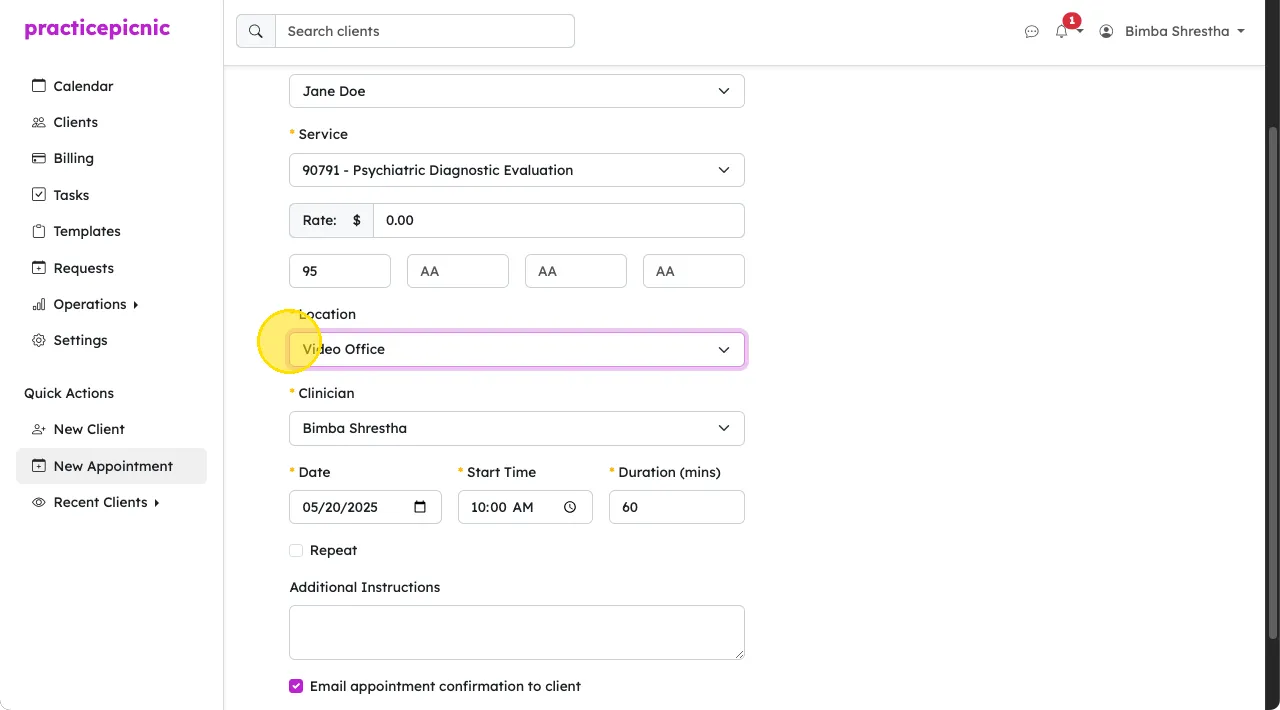Focus the Search clients field
The height and width of the screenshot is (710, 1280).
(x=425, y=31)
